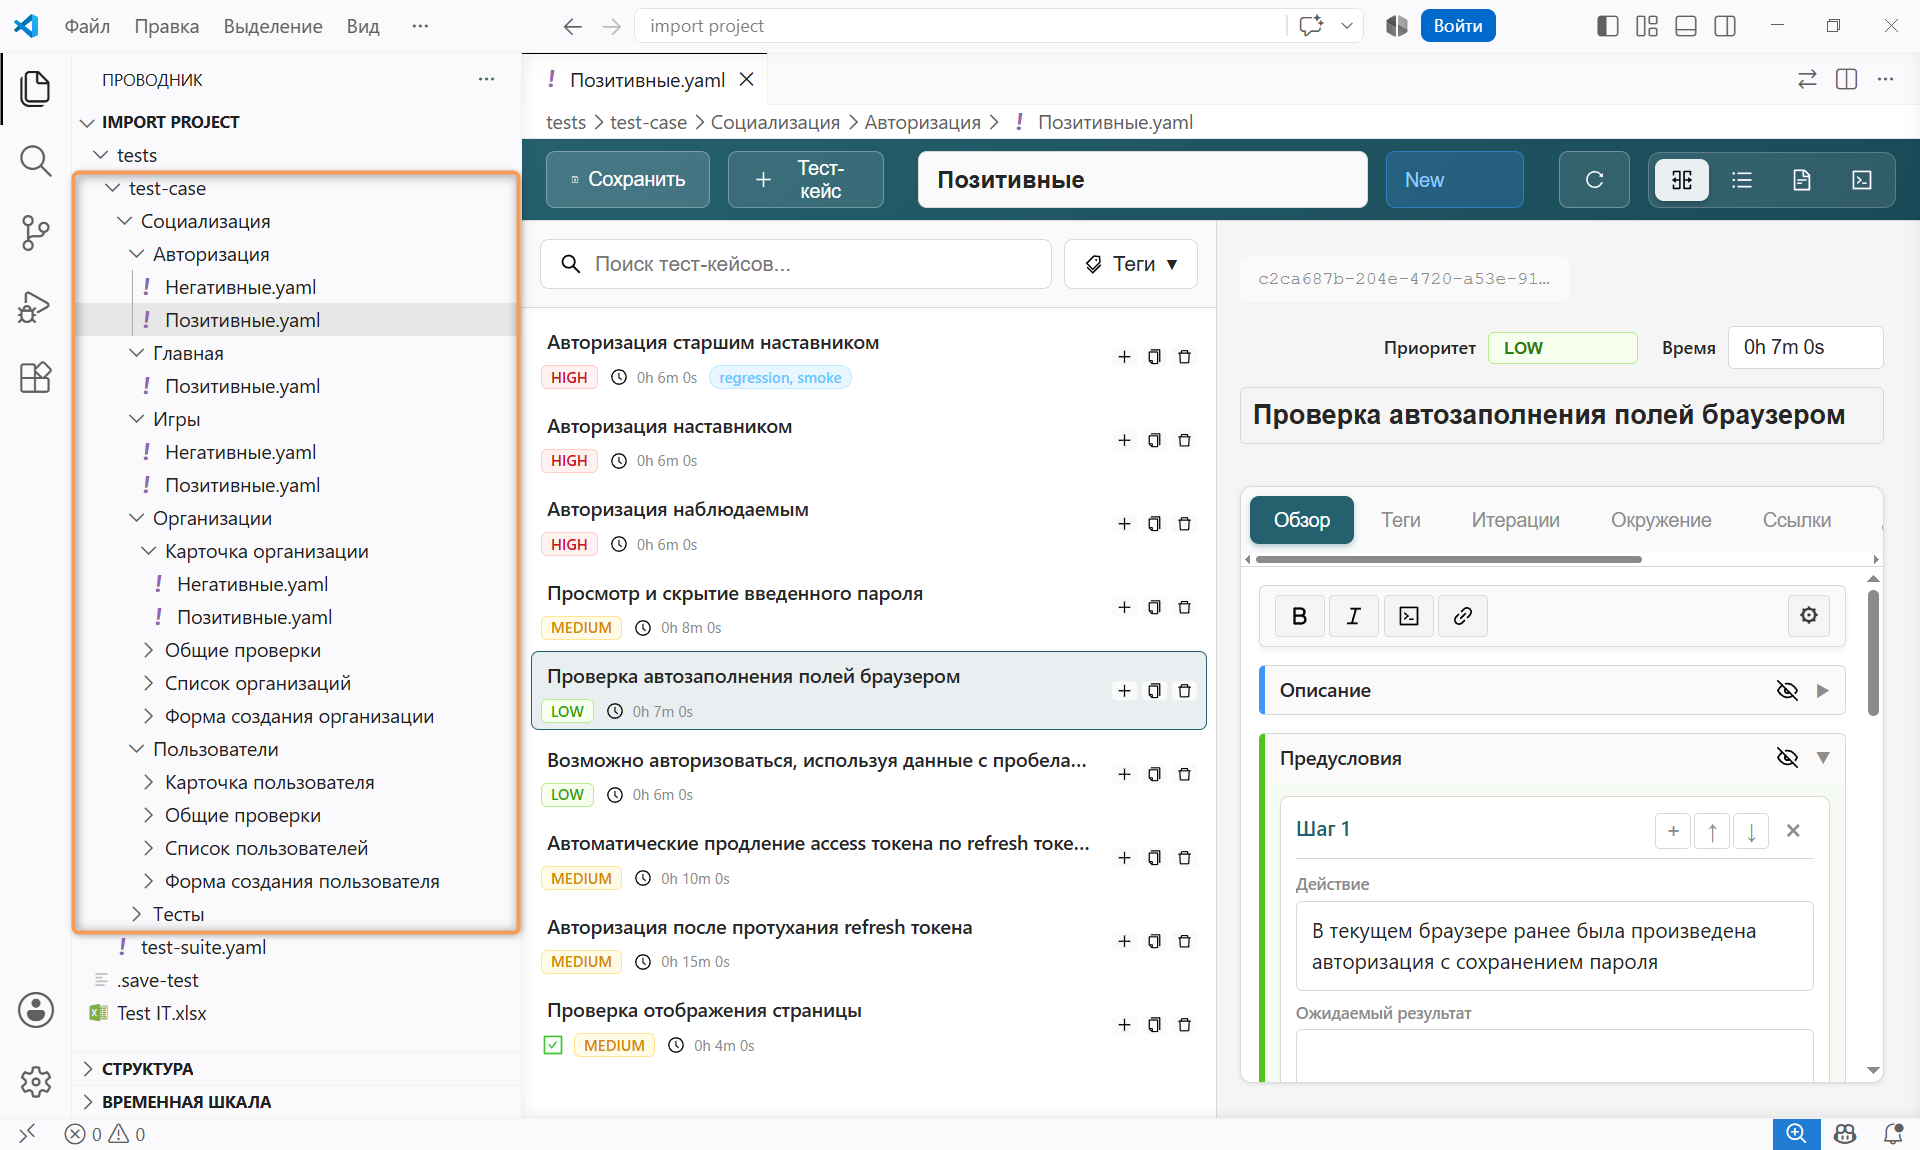Click the New status button

click(x=1454, y=180)
